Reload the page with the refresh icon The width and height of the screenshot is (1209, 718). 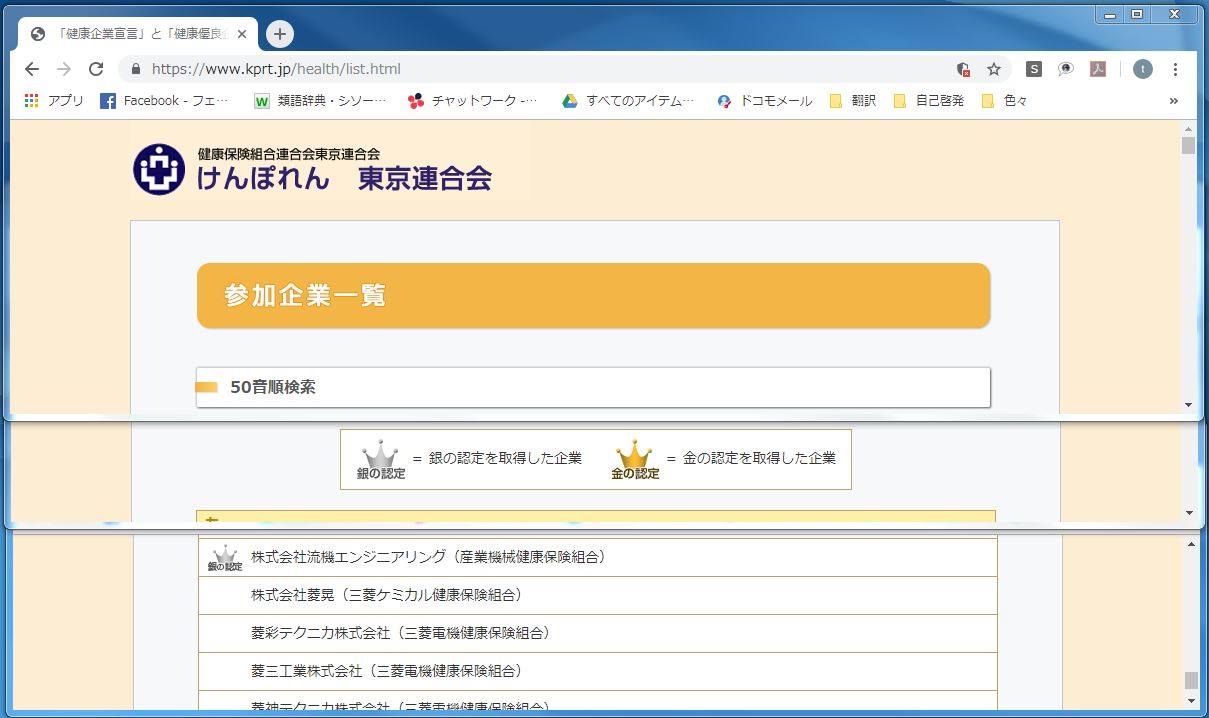coord(96,69)
